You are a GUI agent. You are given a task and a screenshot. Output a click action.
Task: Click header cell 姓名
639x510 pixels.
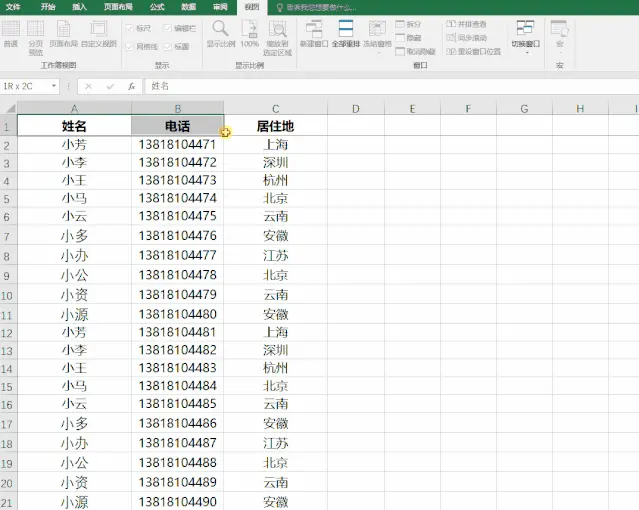coord(74,126)
